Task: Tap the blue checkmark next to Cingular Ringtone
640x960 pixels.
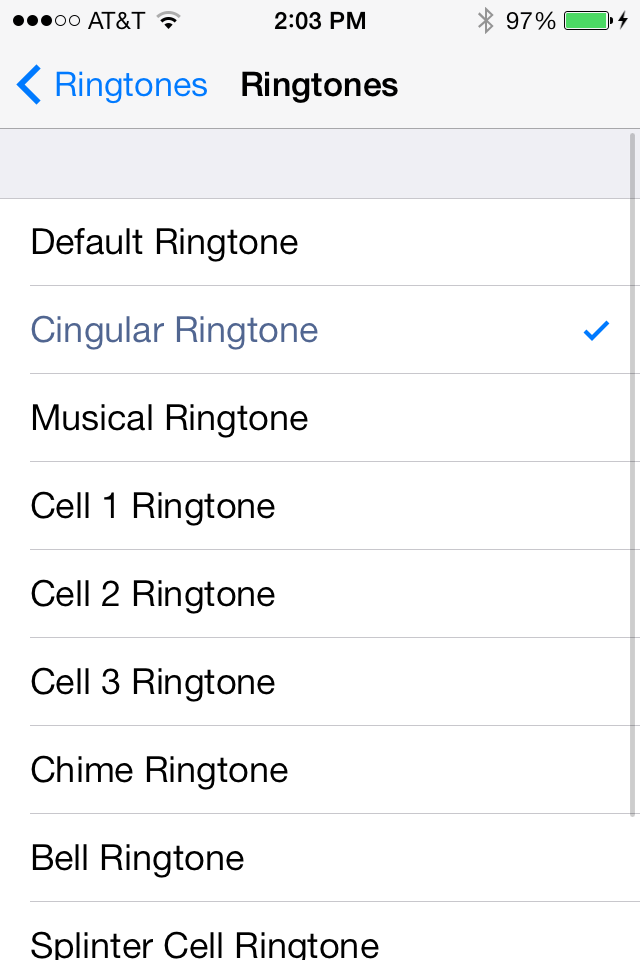Action: [x=596, y=331]
